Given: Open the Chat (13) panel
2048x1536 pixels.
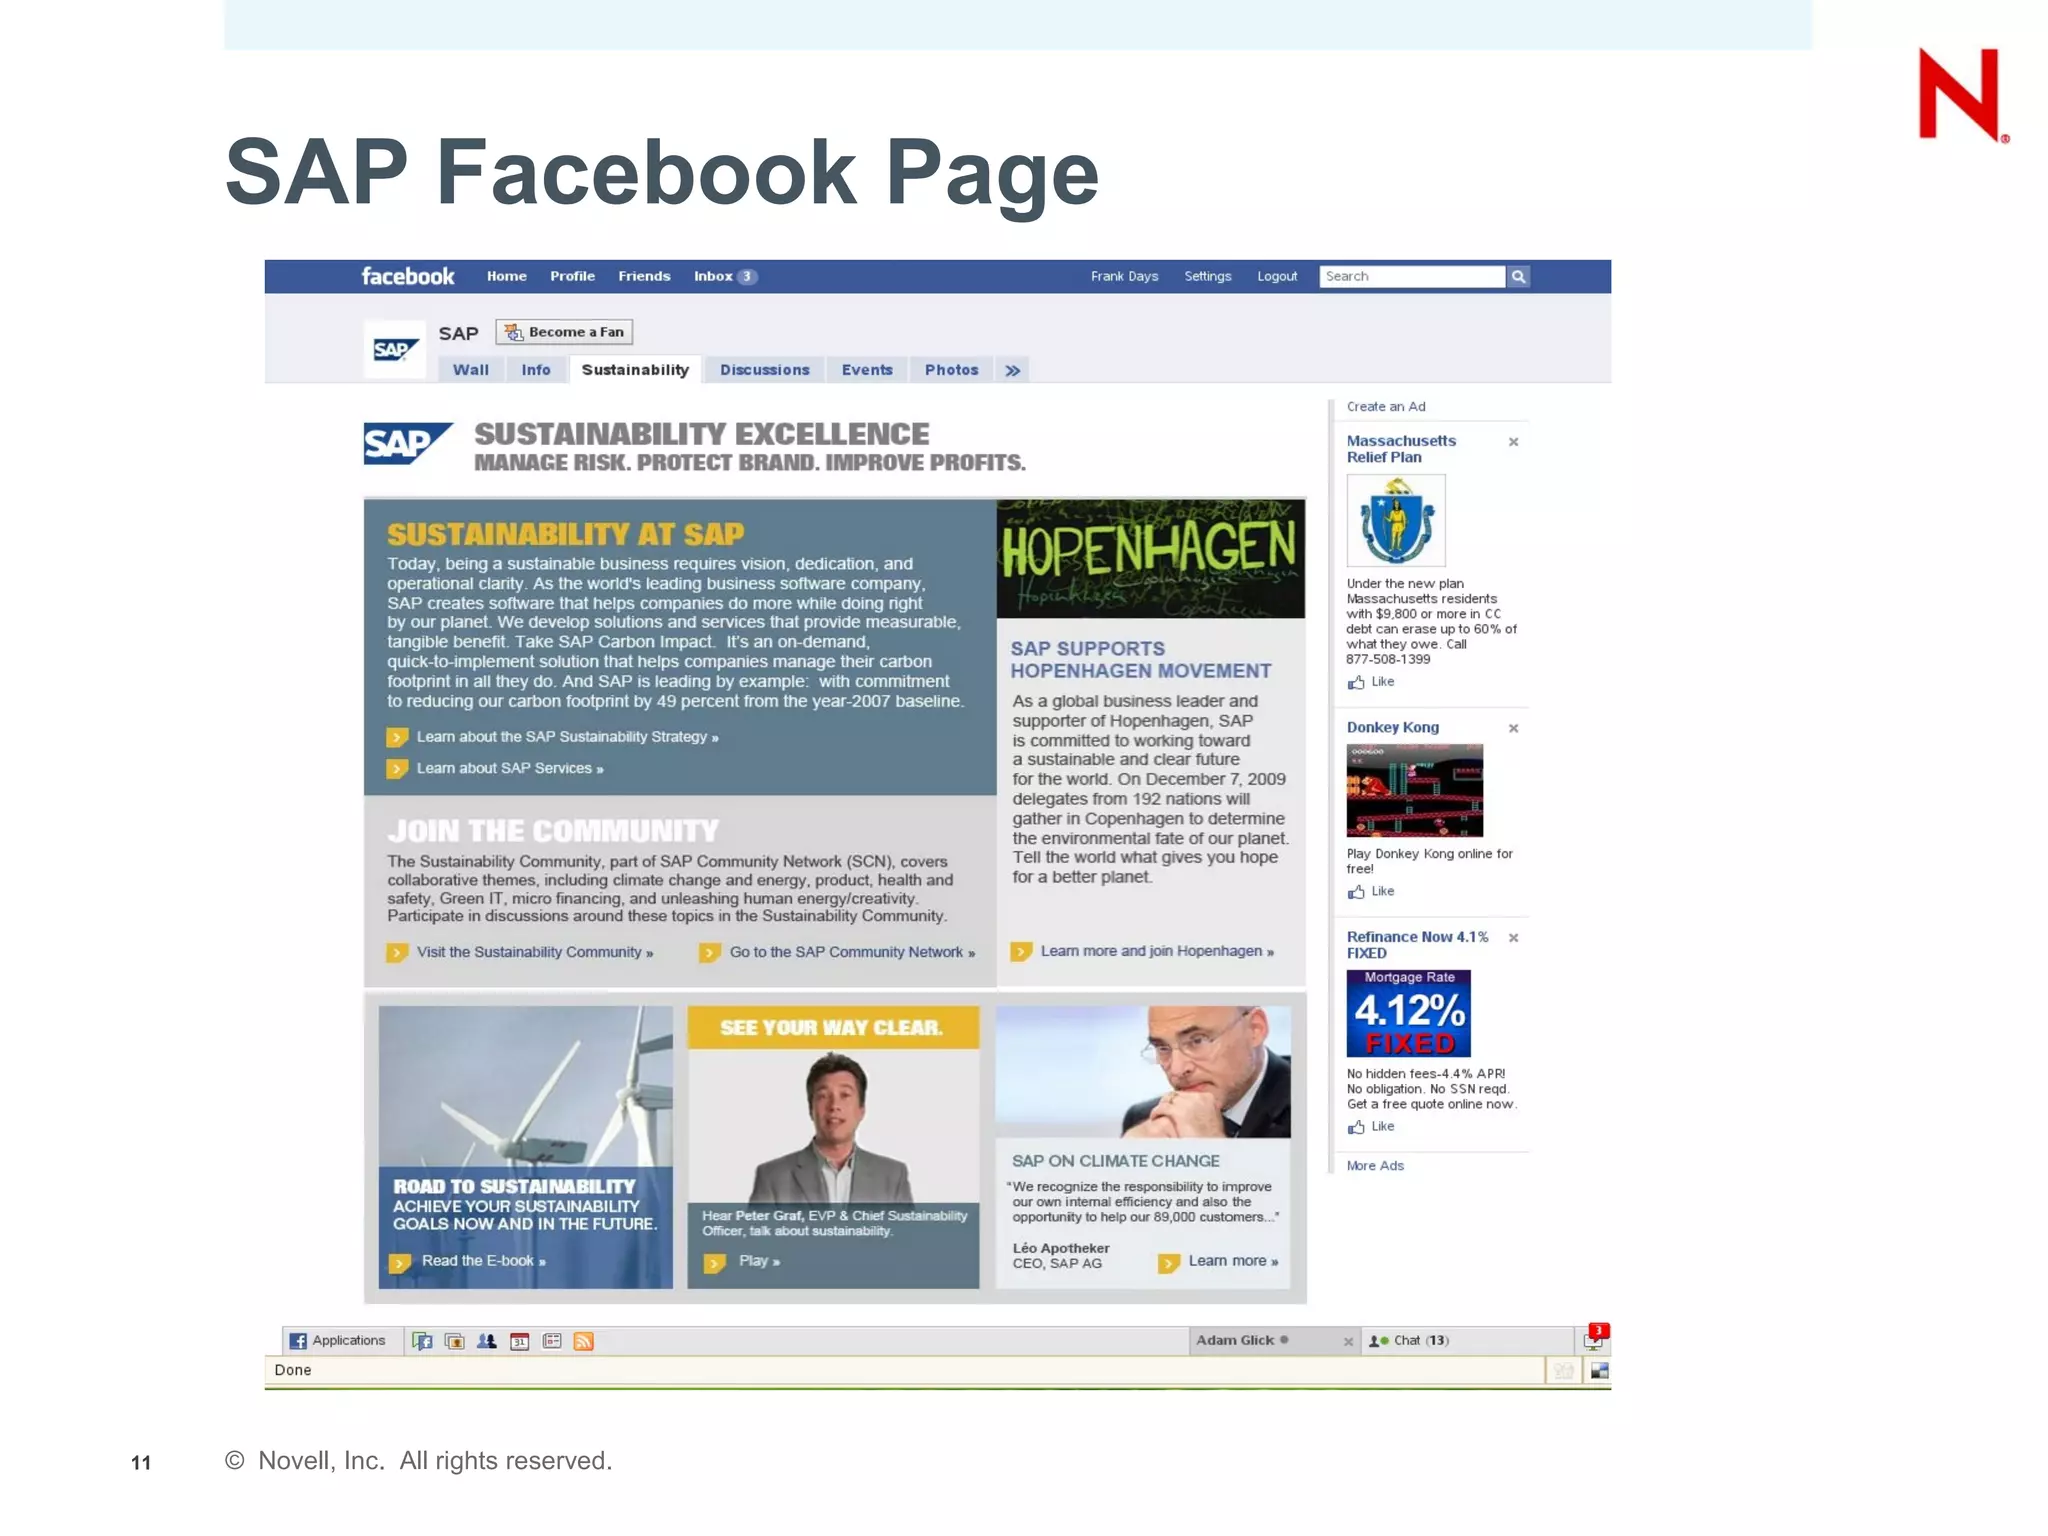Looking at the screenshot, I should click(1466, 1340).
